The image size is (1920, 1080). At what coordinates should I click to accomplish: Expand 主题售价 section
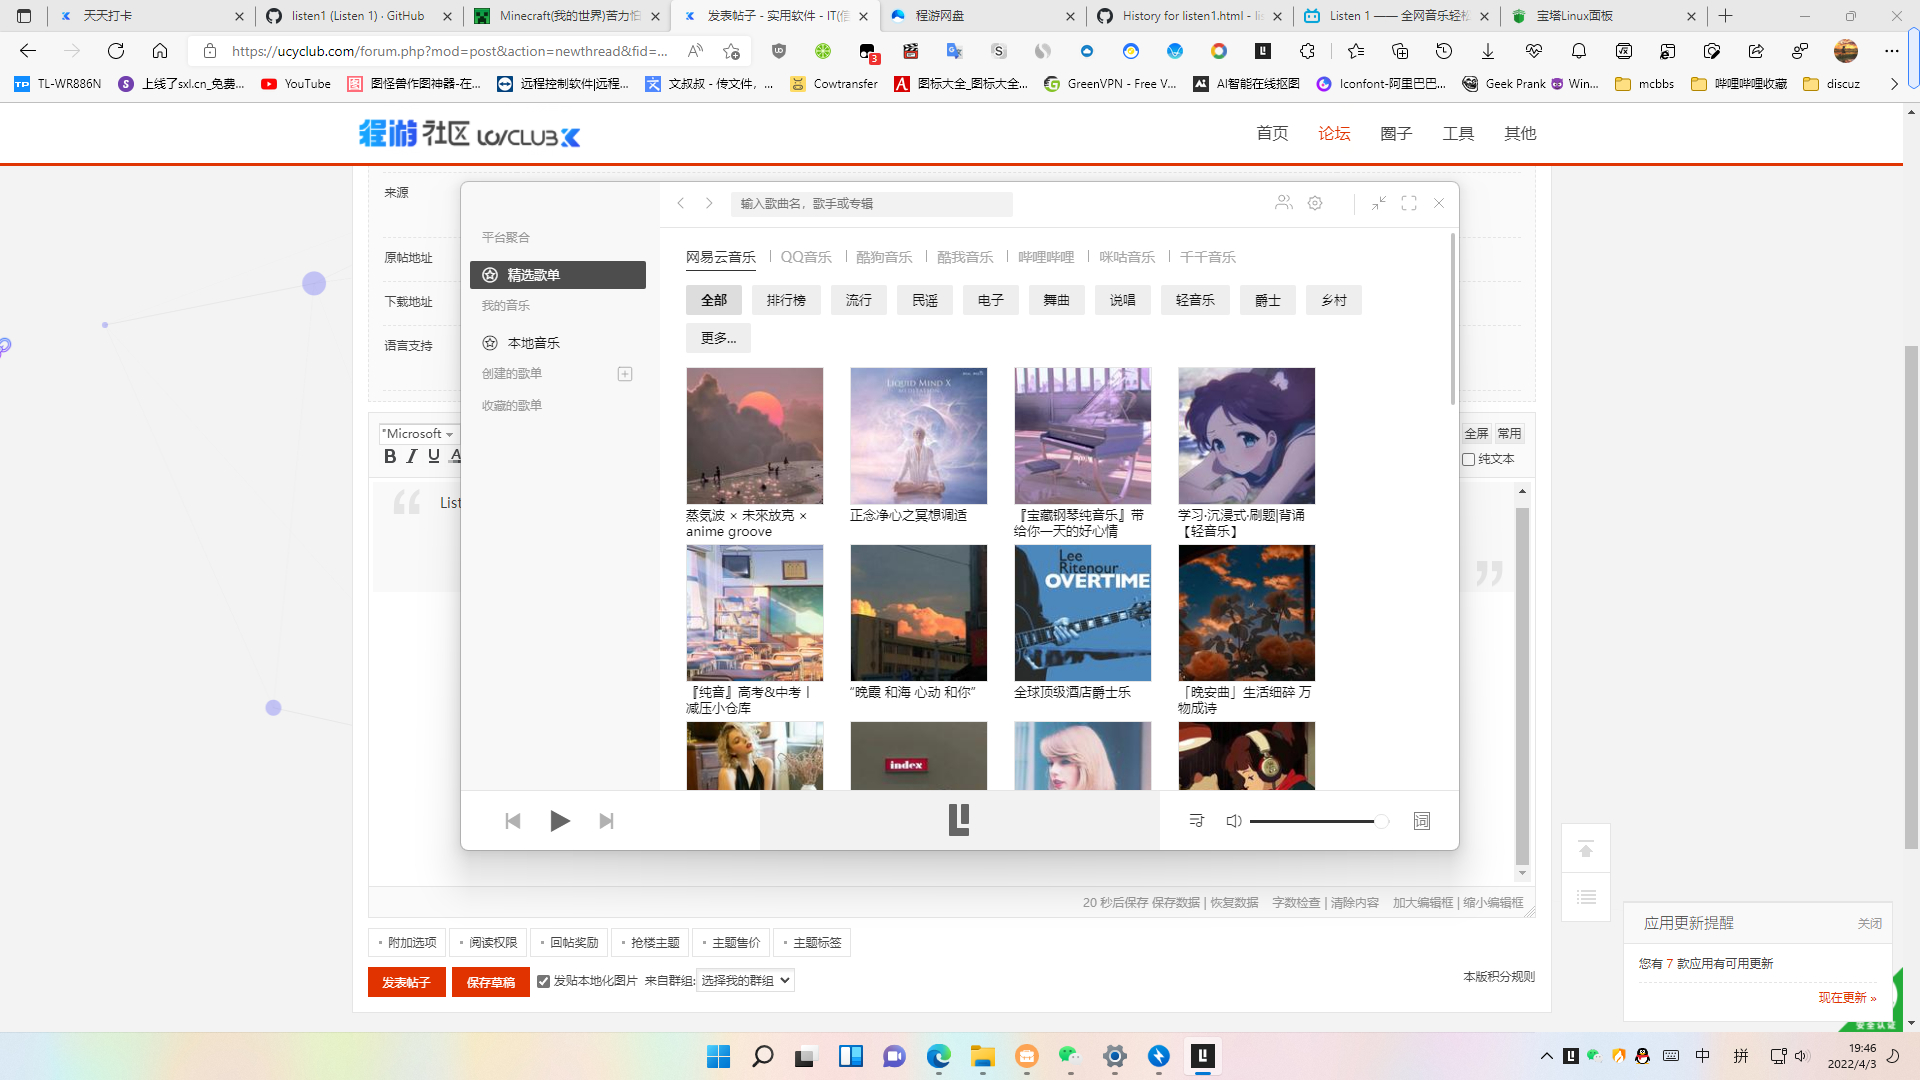tap(732, 943)
